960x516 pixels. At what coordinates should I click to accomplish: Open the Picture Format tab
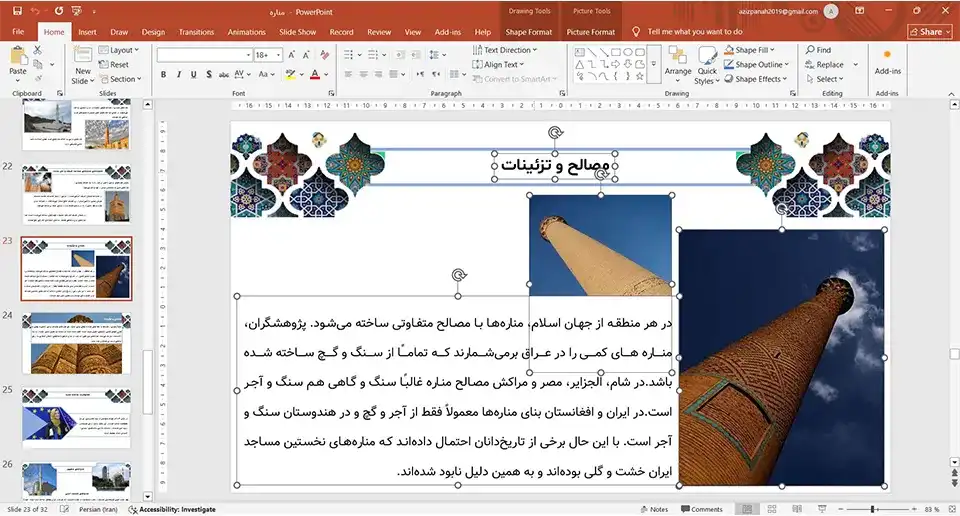(590, 32)
